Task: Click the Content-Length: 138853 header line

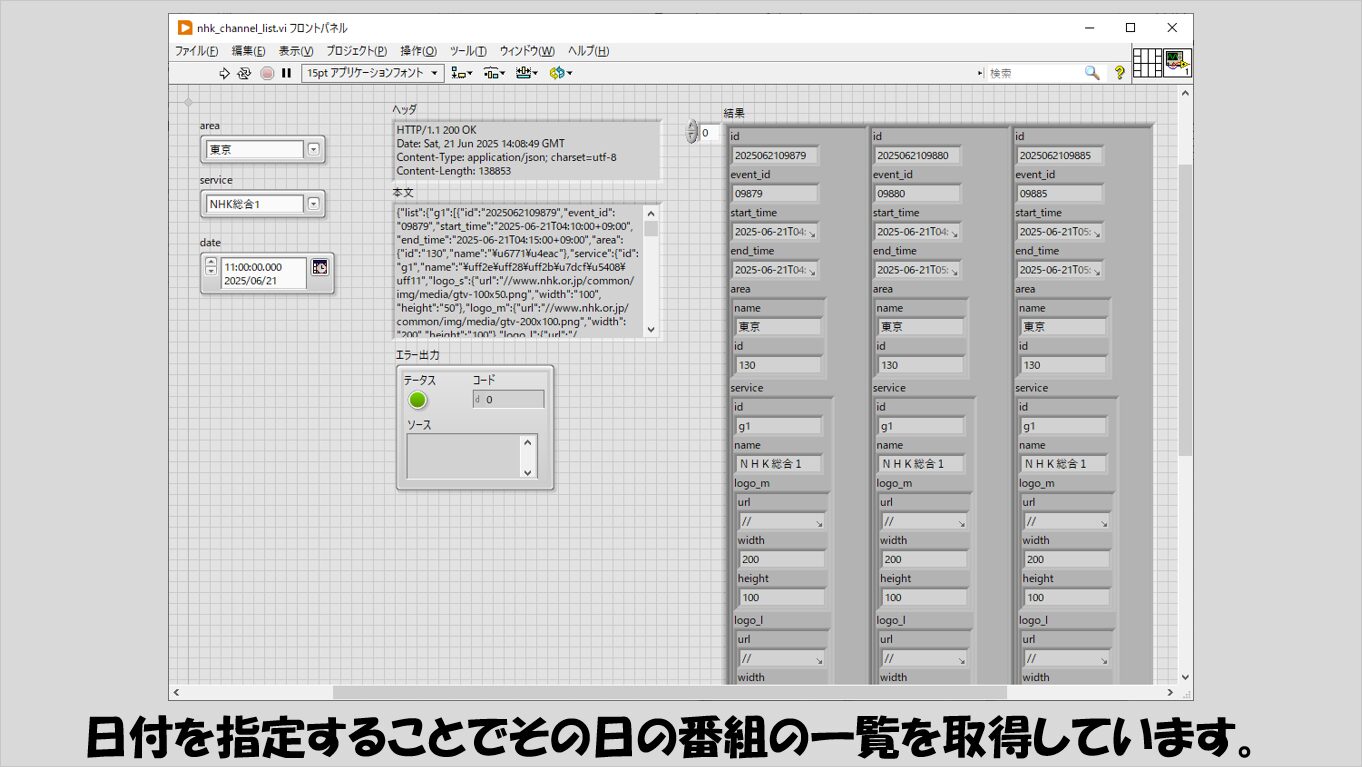Action: [453, 171]
